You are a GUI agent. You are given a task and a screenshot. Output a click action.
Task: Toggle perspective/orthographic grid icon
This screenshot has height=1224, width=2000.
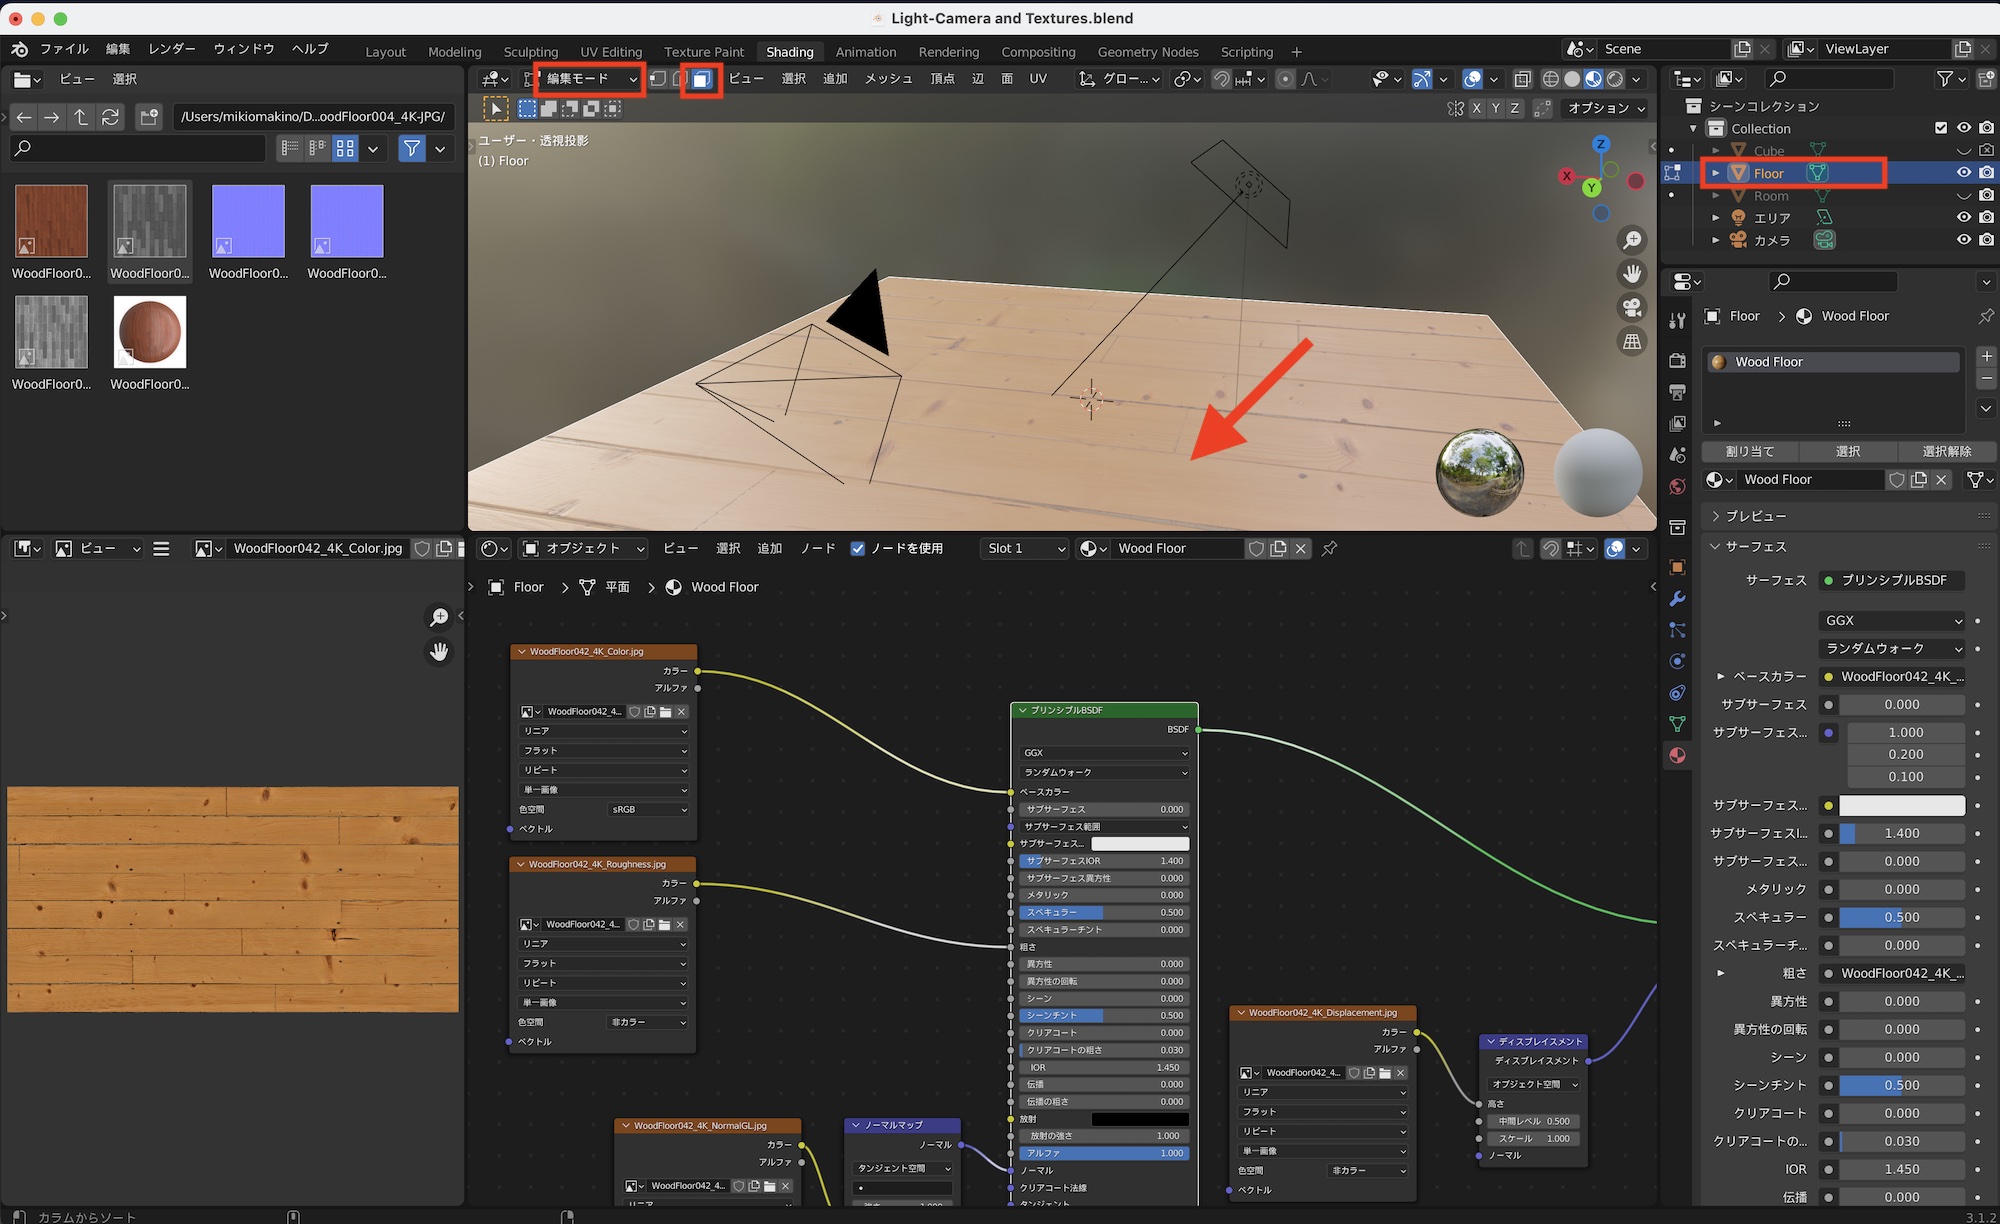click(x=1632, y=341)
